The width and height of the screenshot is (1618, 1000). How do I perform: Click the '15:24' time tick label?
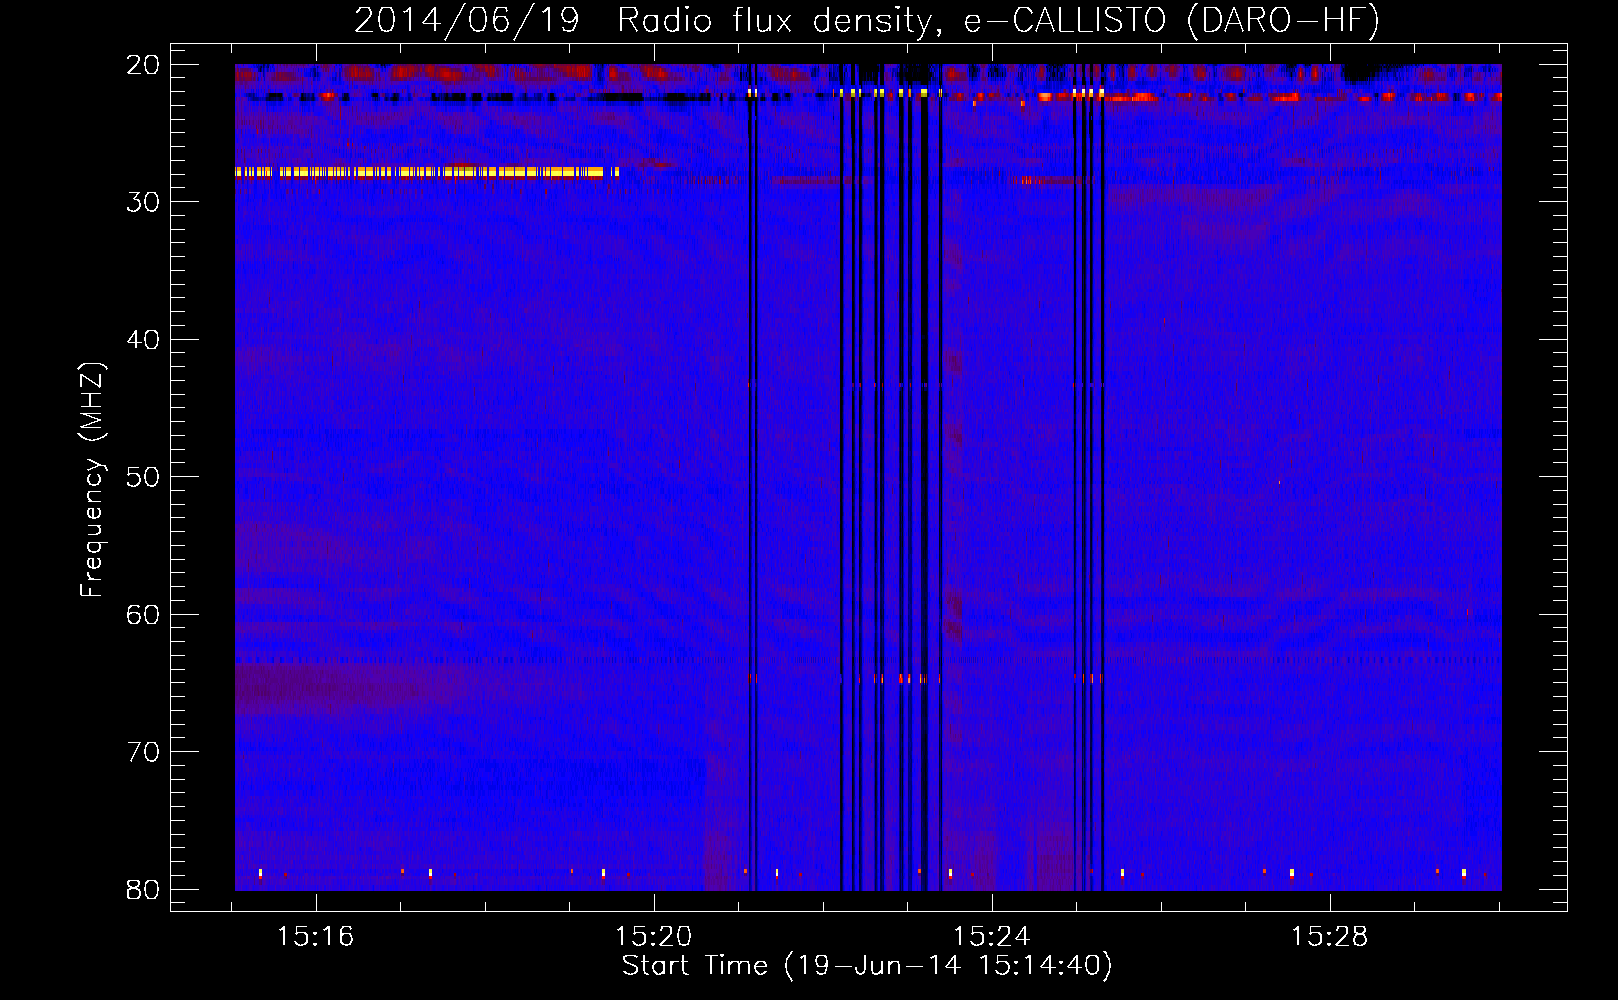pyautogui.click(x=992, y=937)
